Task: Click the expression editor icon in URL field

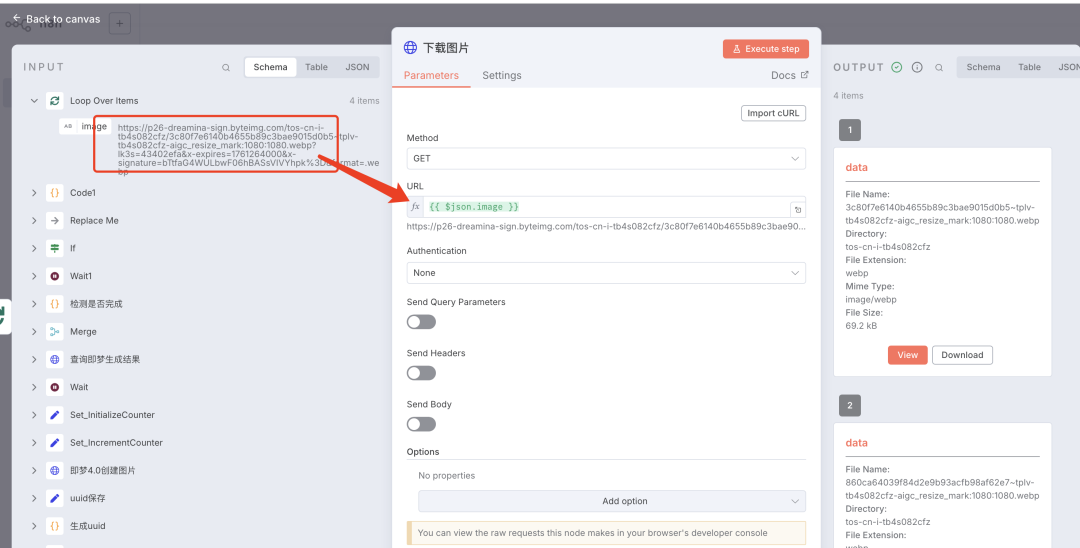Action: [x=797, y=209]
